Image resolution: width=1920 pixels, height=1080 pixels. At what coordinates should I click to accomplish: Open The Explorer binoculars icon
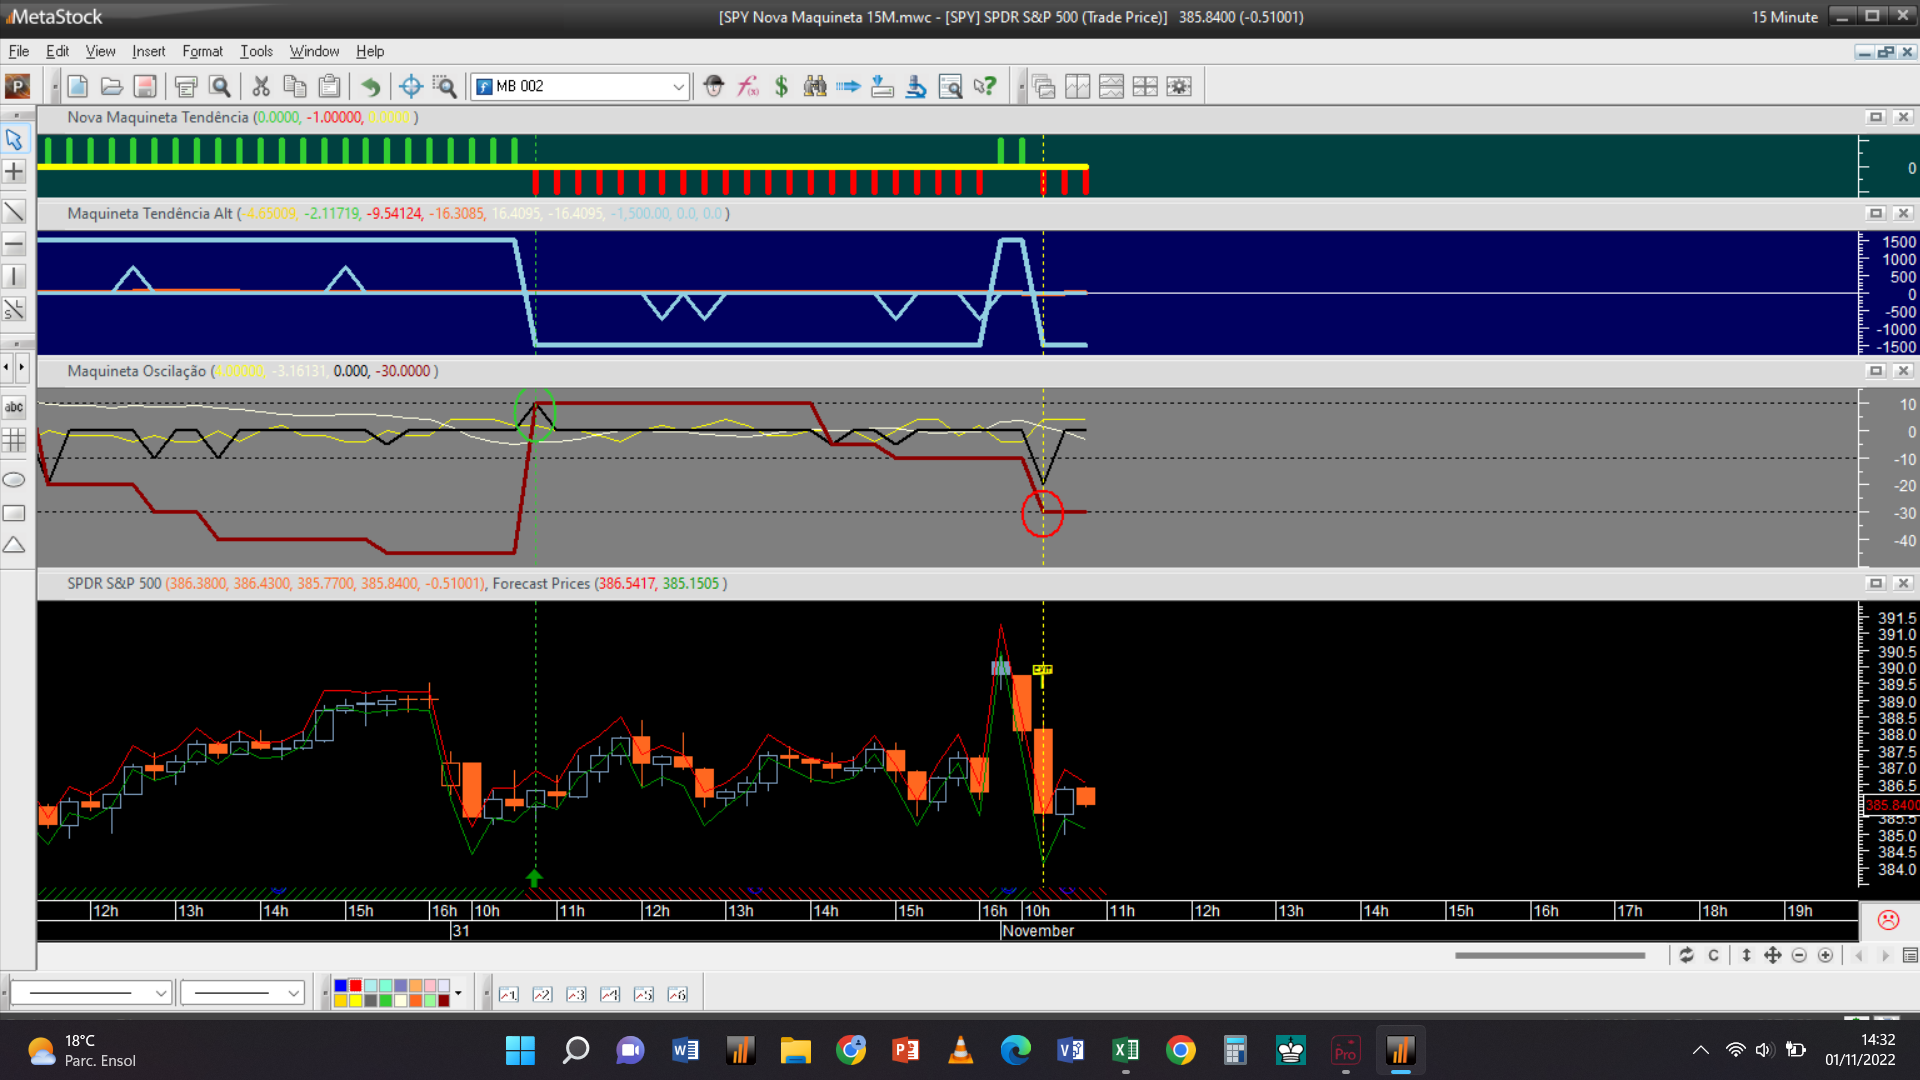815,86
